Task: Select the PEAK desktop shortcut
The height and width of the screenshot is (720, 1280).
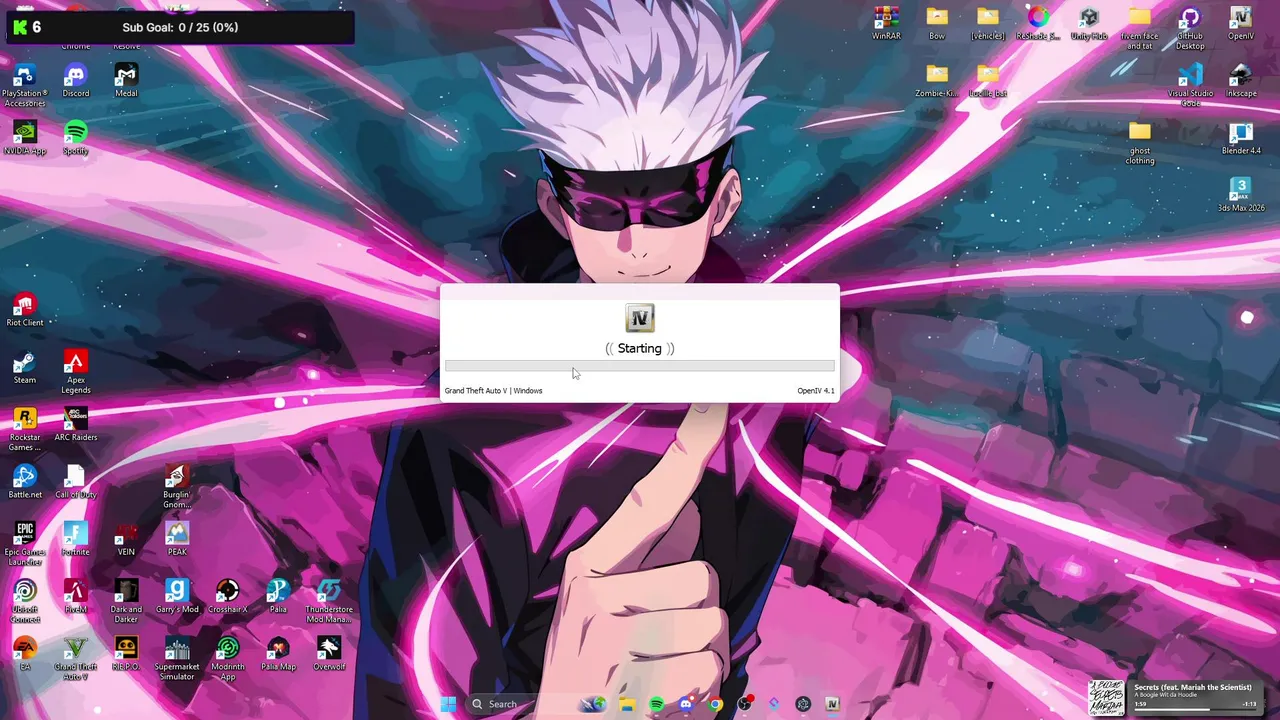Action: tap(177, 540)
